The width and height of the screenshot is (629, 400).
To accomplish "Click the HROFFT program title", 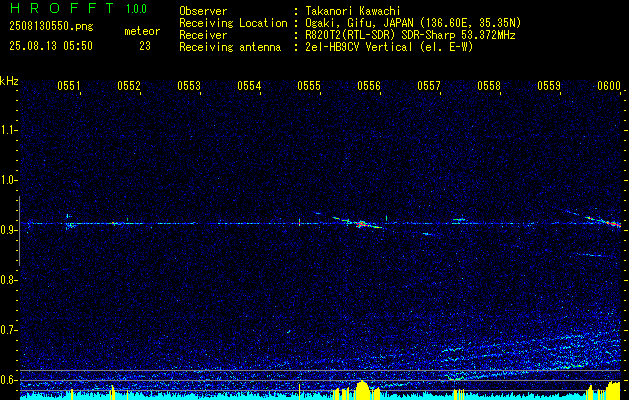I will tap(62, 8).
